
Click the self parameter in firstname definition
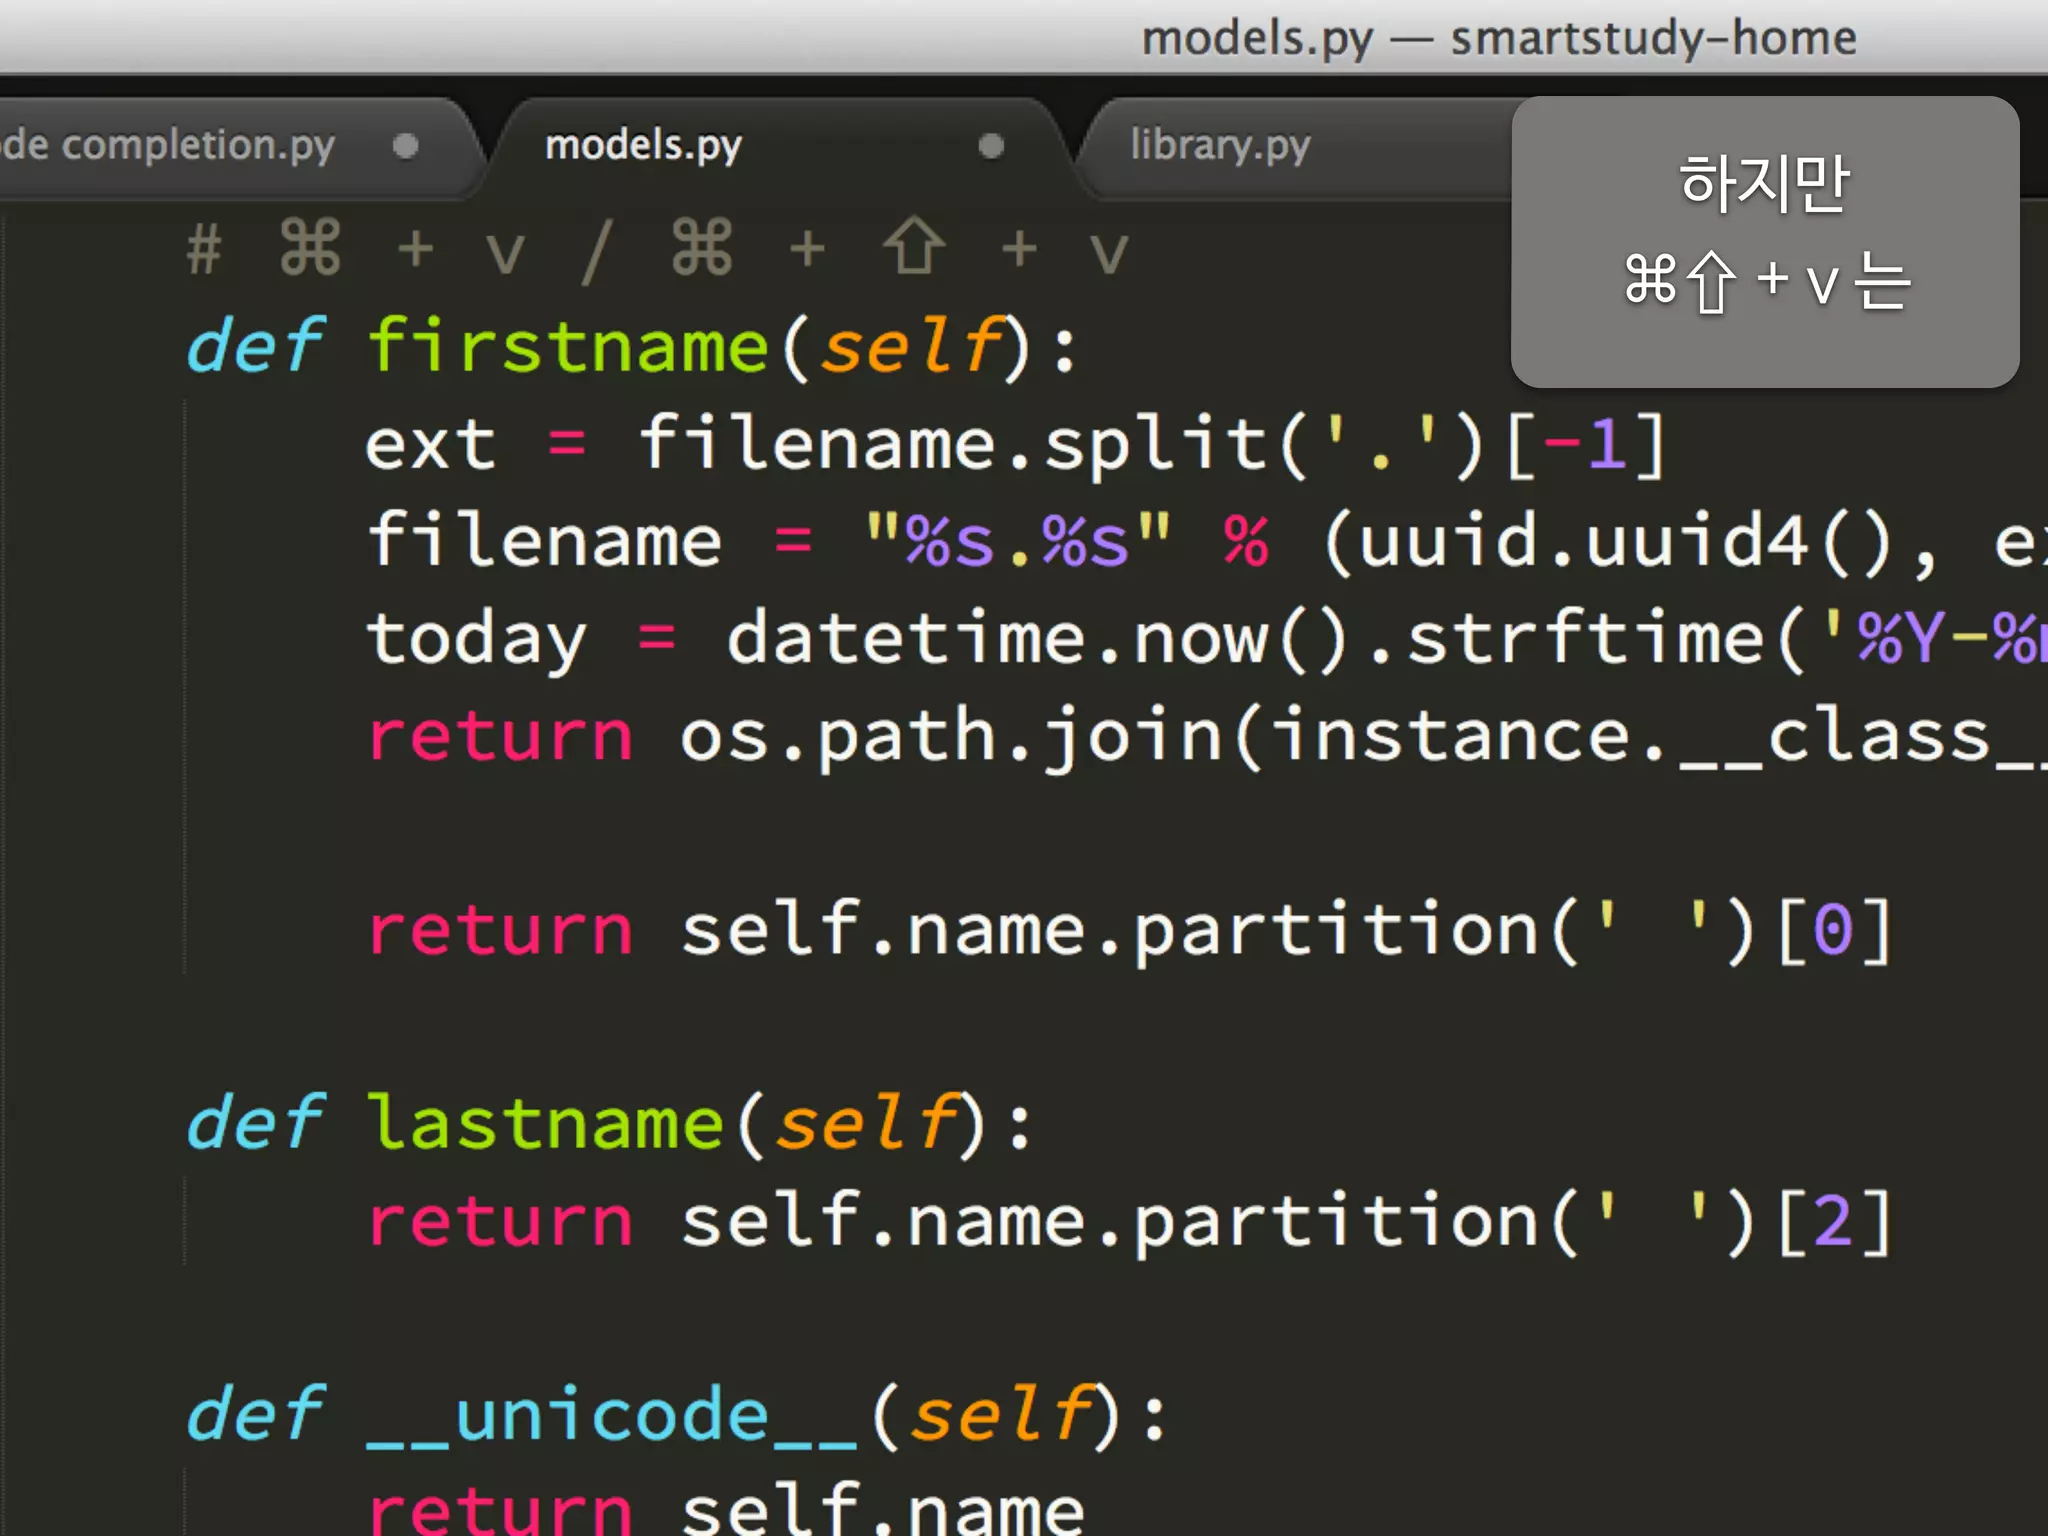coord(913,346)
